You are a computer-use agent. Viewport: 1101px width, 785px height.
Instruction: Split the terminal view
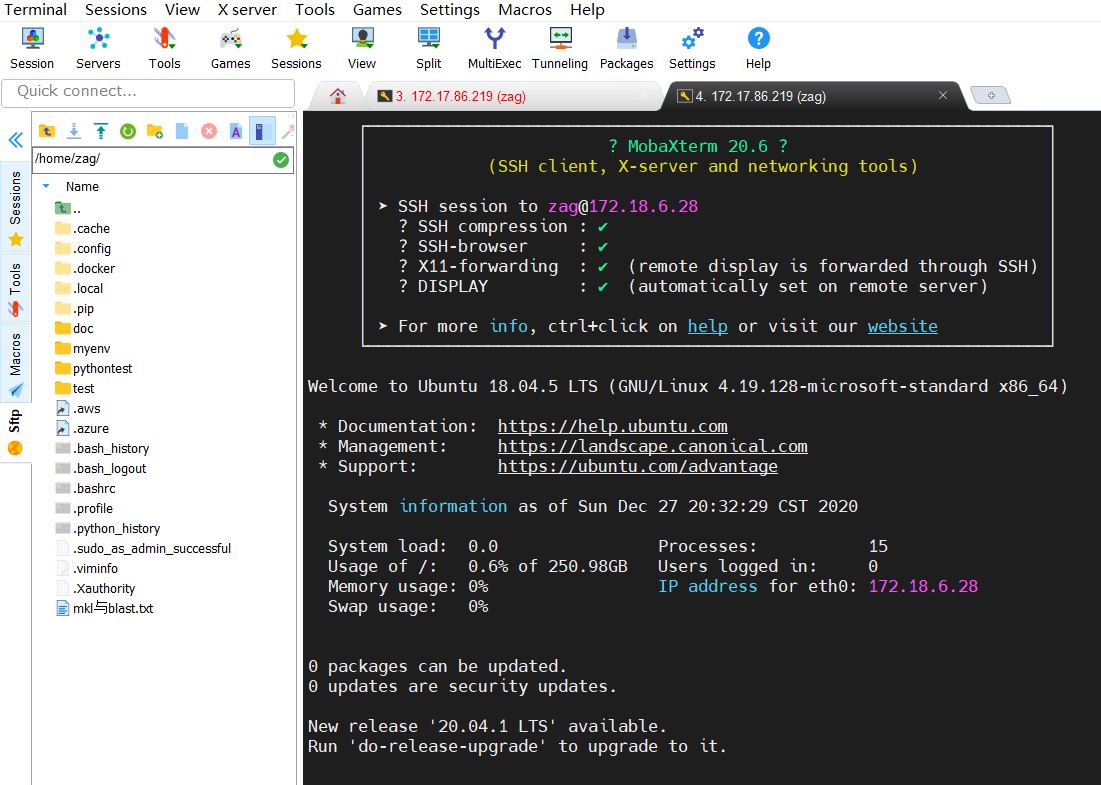428,46
